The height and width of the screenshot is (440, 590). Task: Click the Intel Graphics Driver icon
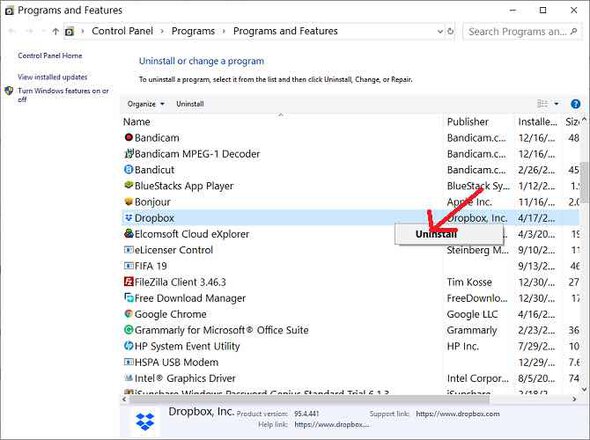point(129,378)
